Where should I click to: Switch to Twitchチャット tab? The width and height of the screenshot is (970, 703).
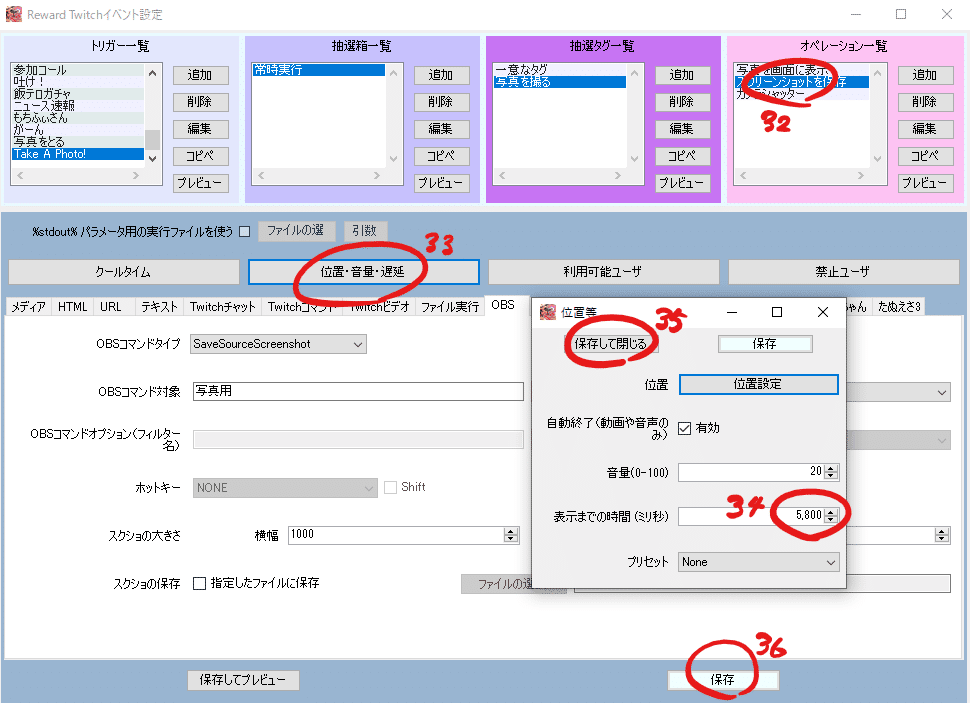[223, 306]
